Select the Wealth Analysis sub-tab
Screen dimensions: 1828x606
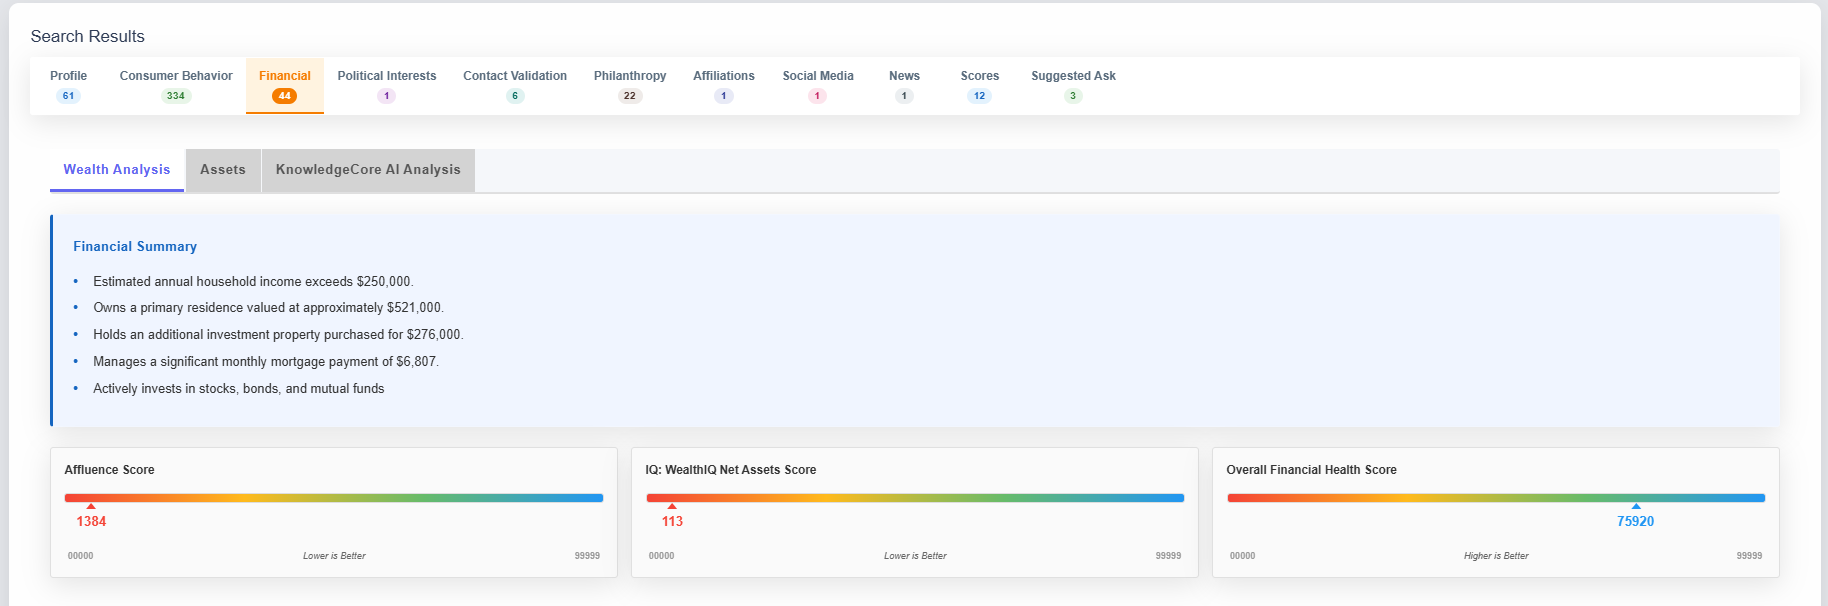(117, 170)
